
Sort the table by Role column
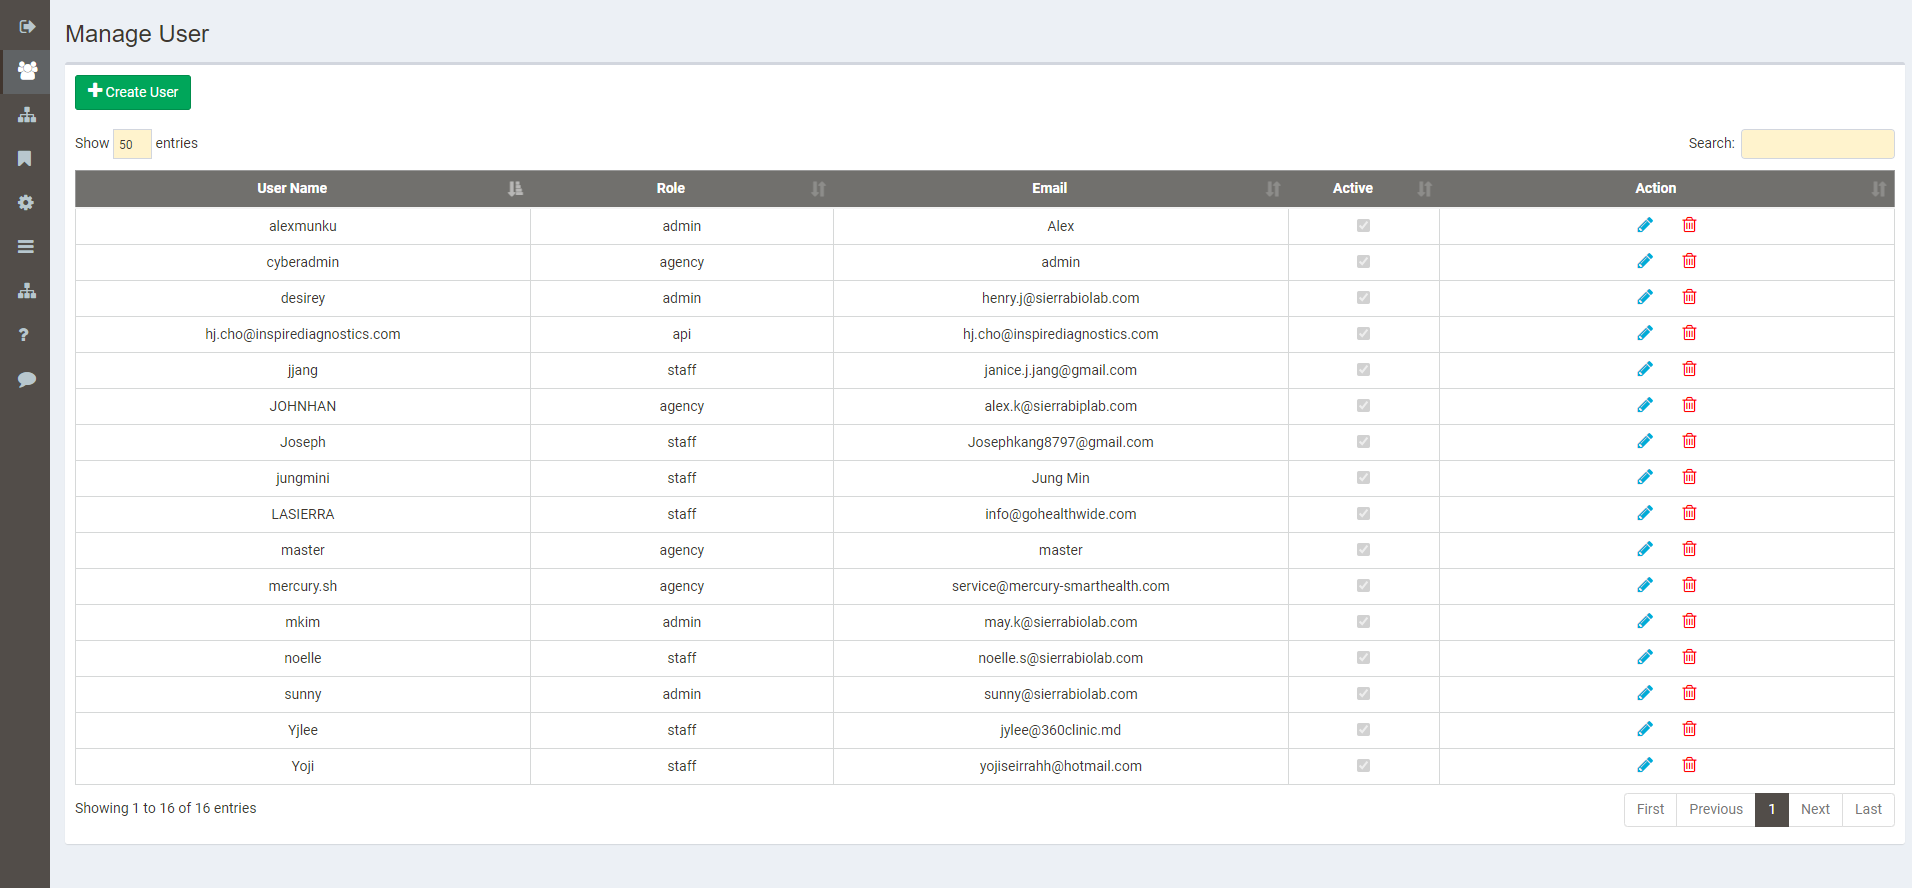[671, 189]
